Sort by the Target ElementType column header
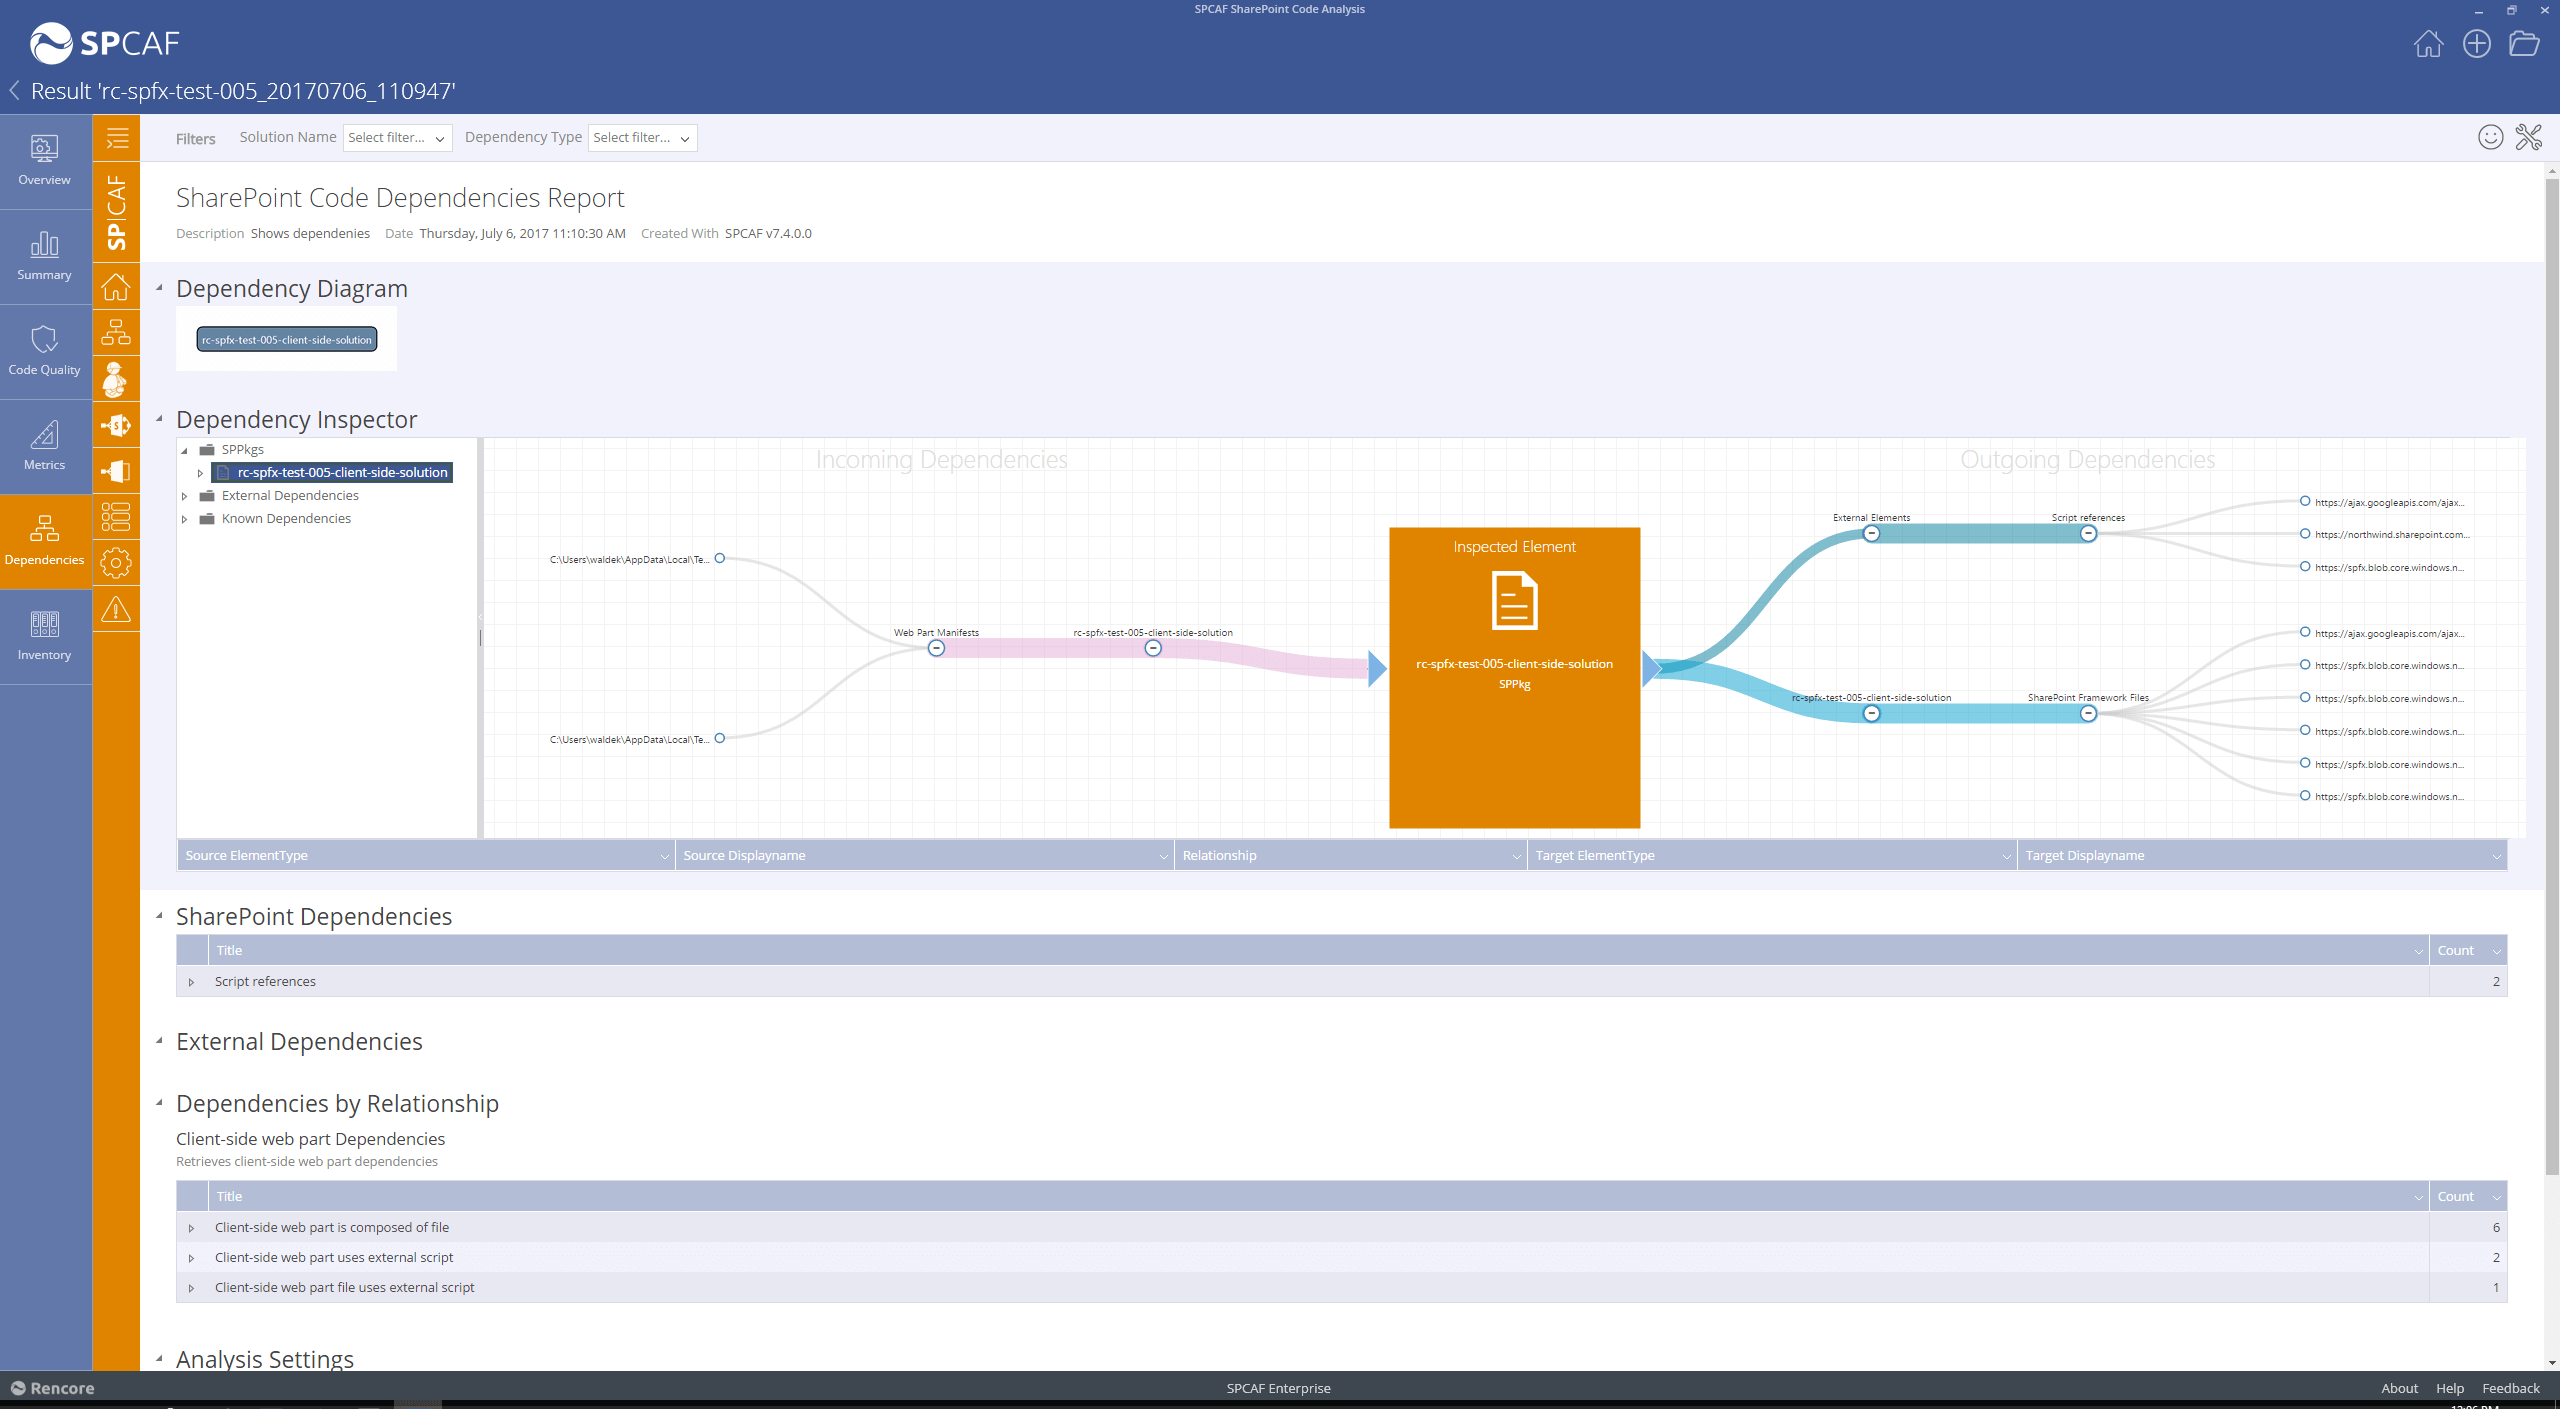 (x=1772, y=856)
